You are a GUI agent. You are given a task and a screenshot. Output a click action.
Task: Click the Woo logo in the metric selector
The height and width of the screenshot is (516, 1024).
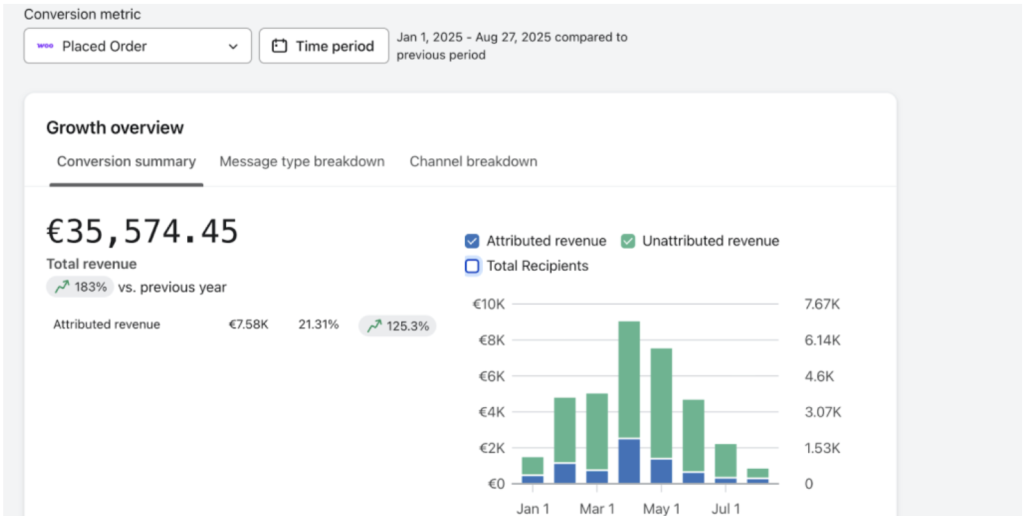point(45,46)
